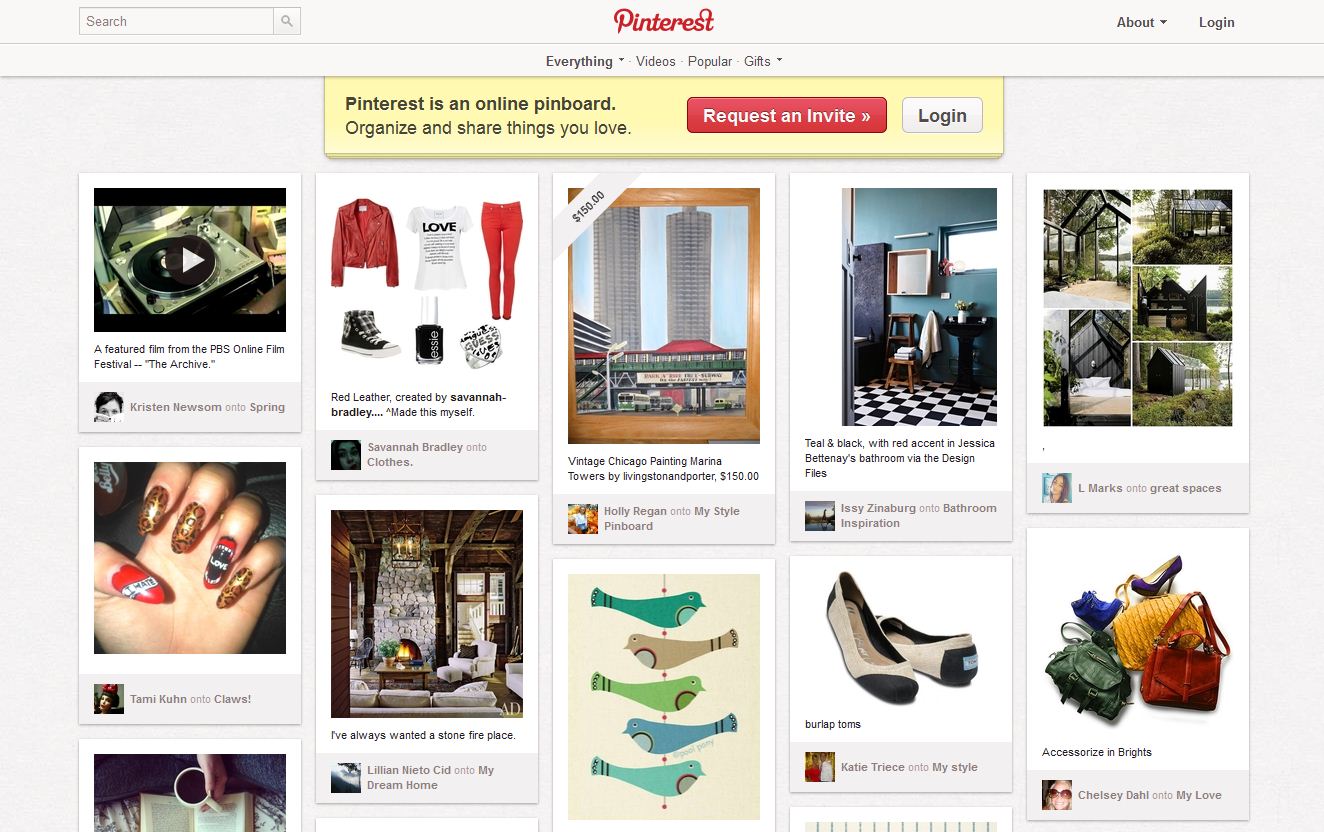This screenshot has width=1324, height=832.
Task: Go to the Popular section
Action: click(710, 61)
